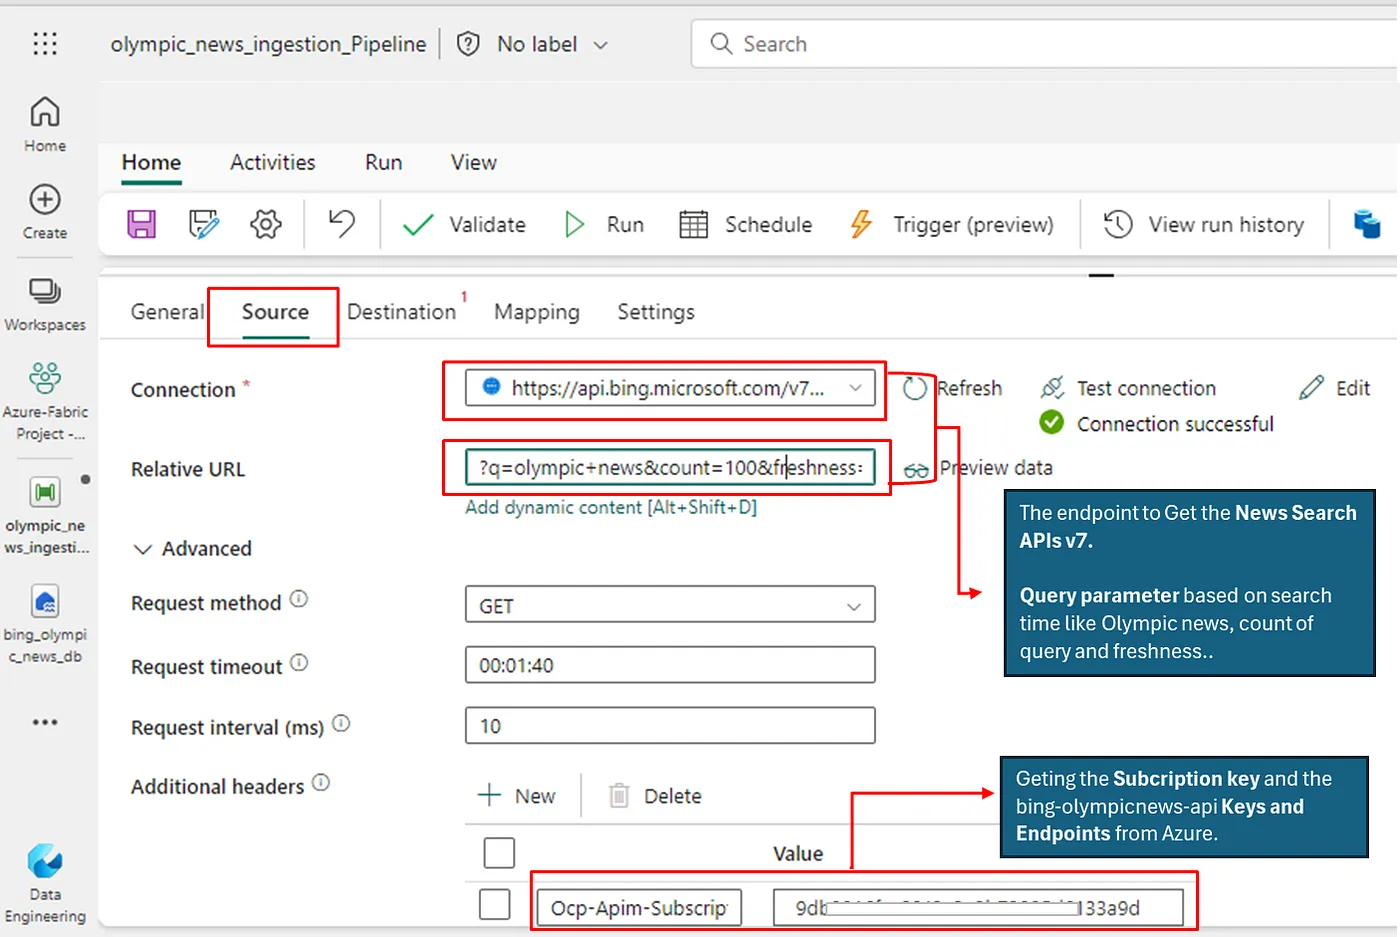1400x937 pixels.
Task: Click the Ocp-Apim-Subscription name field
Action: click(639, 908)
